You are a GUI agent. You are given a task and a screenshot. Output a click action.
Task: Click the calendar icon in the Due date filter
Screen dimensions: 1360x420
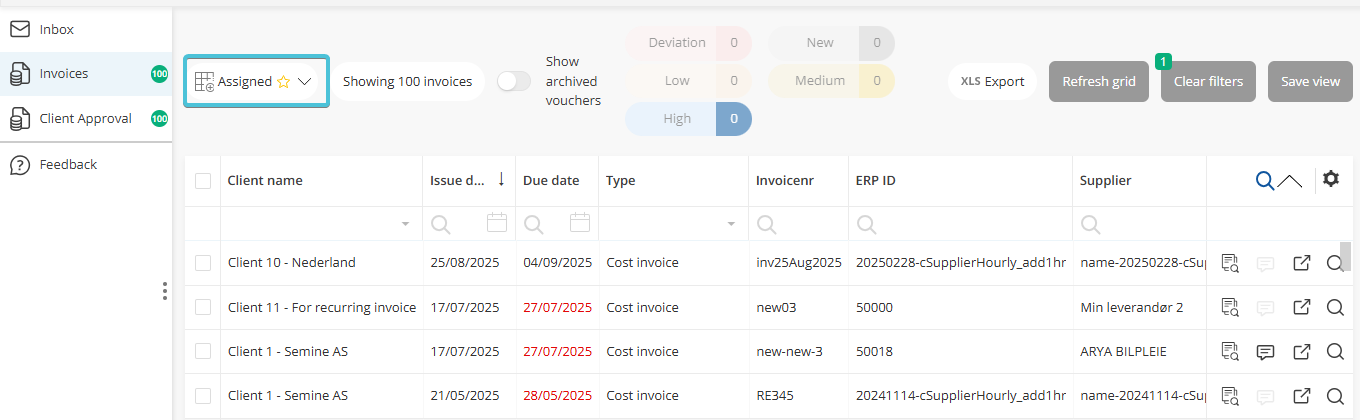(x=580, y=223)
